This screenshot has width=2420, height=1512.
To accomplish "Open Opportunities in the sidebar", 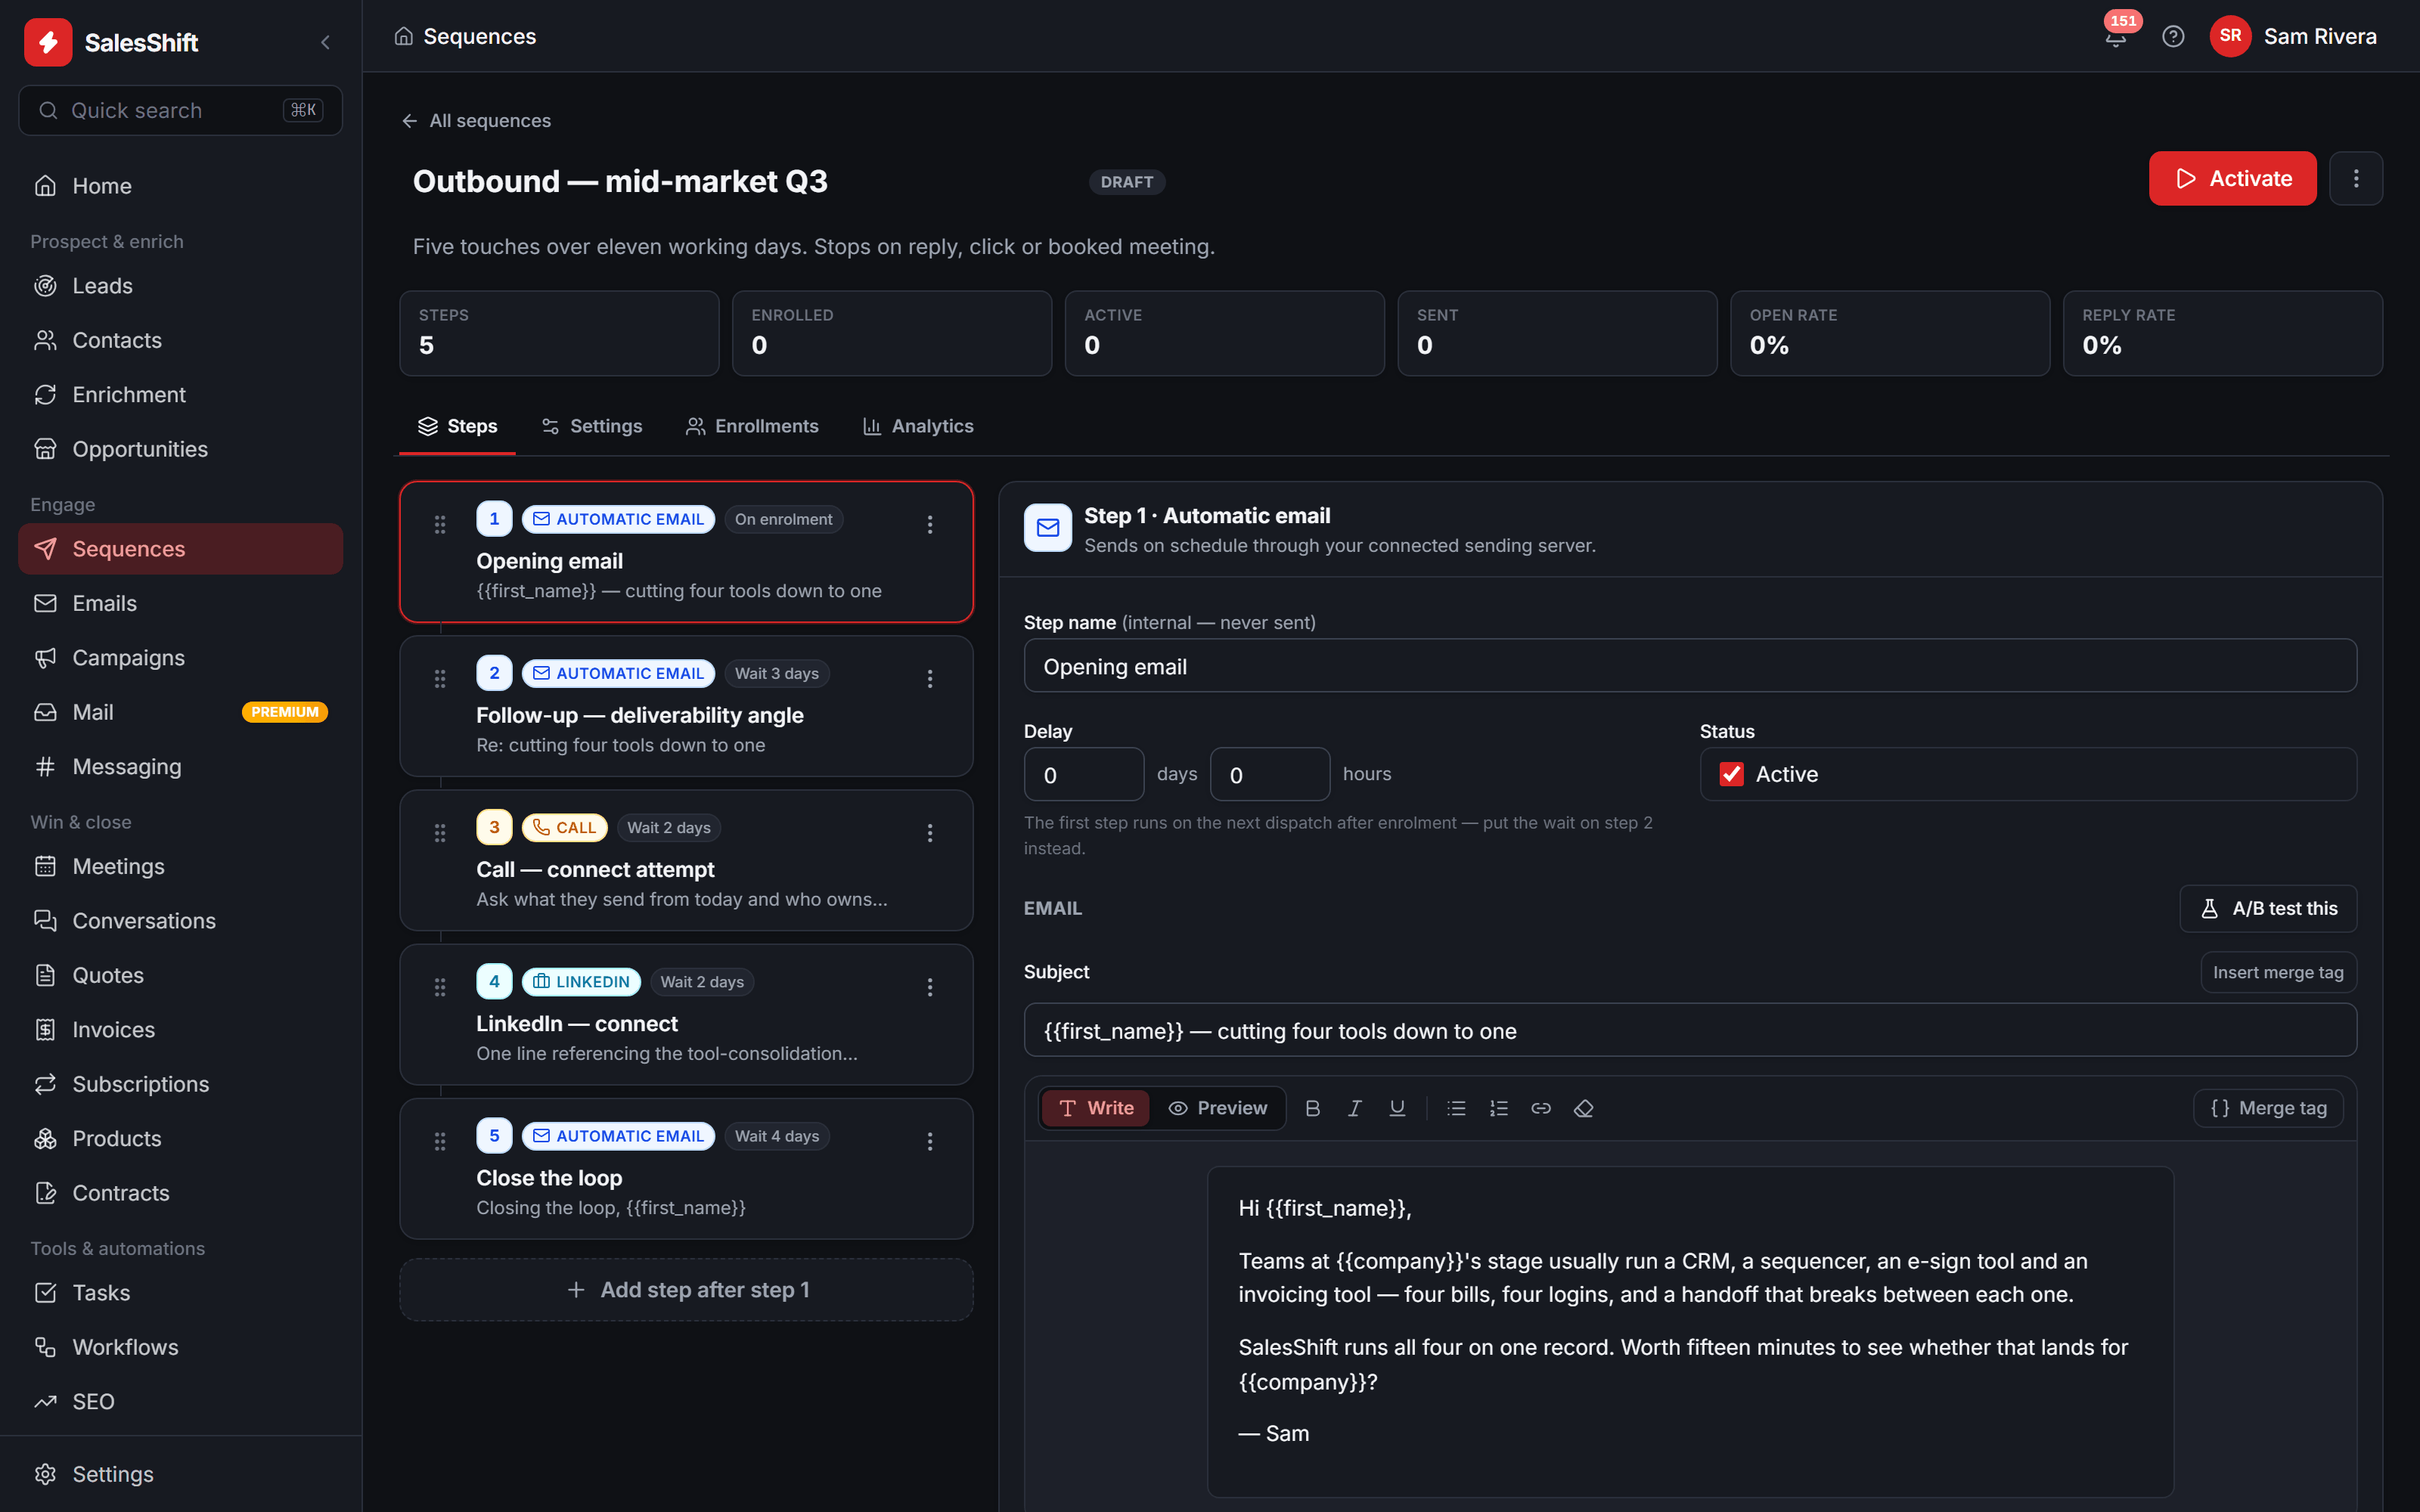I will click(x=180, y=449).
